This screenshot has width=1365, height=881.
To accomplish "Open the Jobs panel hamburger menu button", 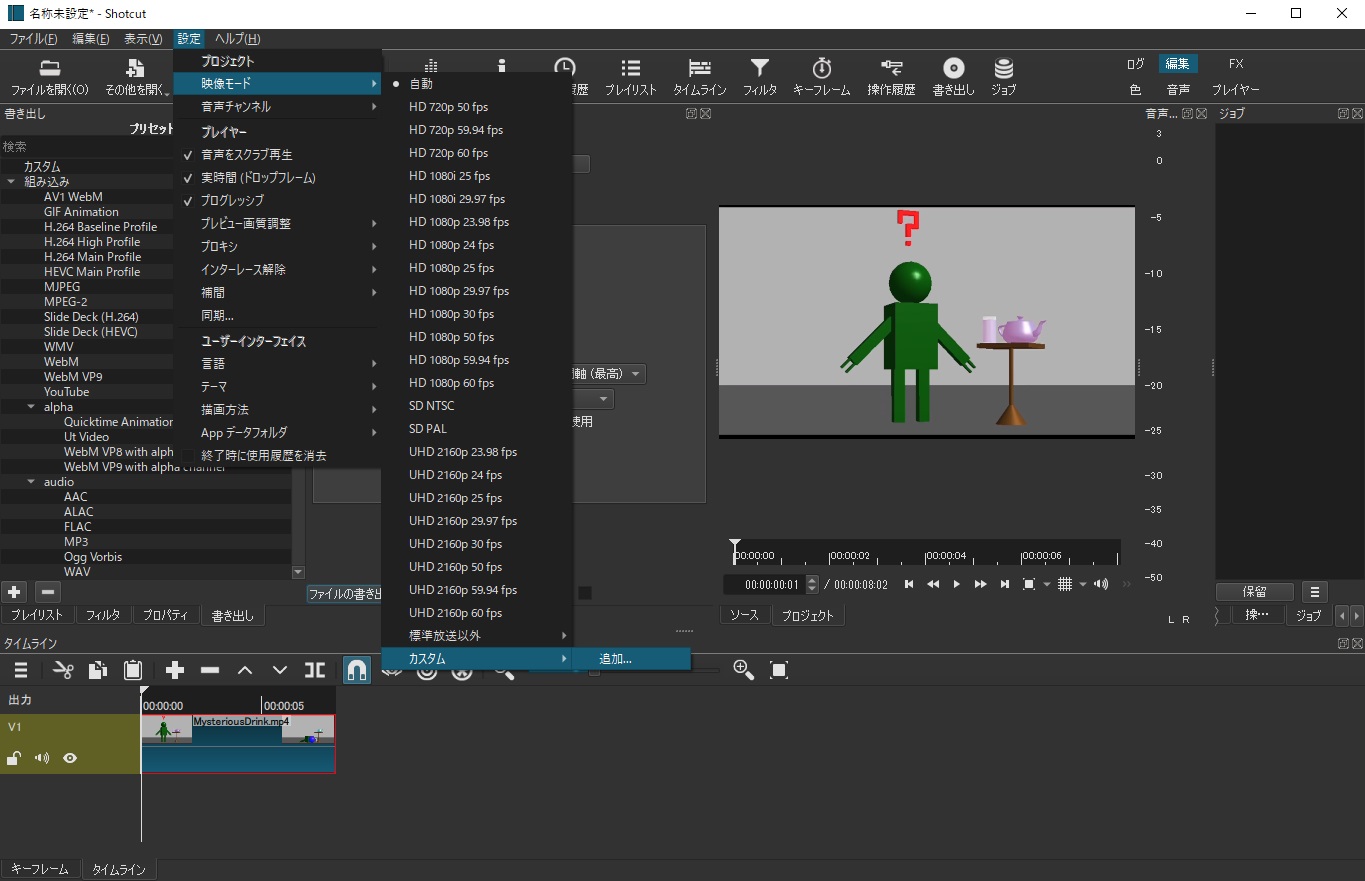I will point(1314,592).
